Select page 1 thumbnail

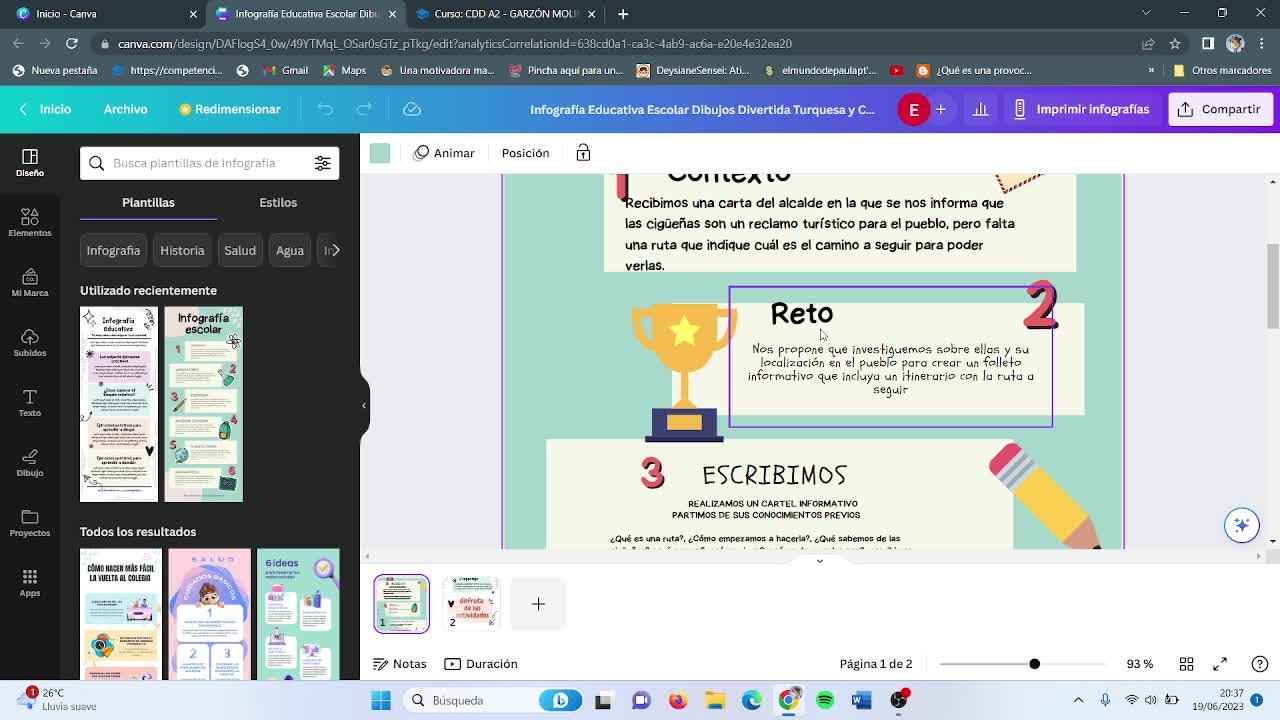401,604
